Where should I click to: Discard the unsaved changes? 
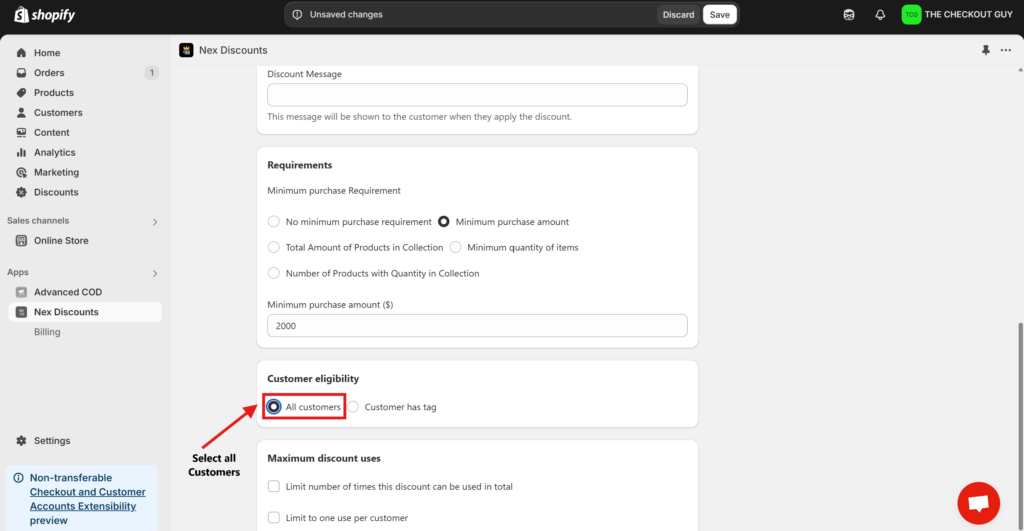coord(678,14)
